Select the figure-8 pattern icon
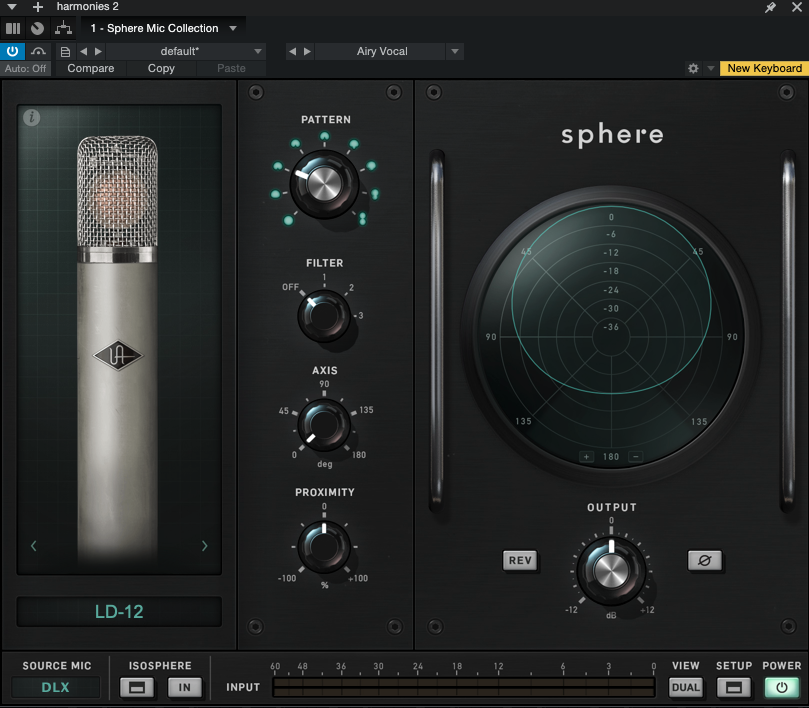 [x=362, y=218]
